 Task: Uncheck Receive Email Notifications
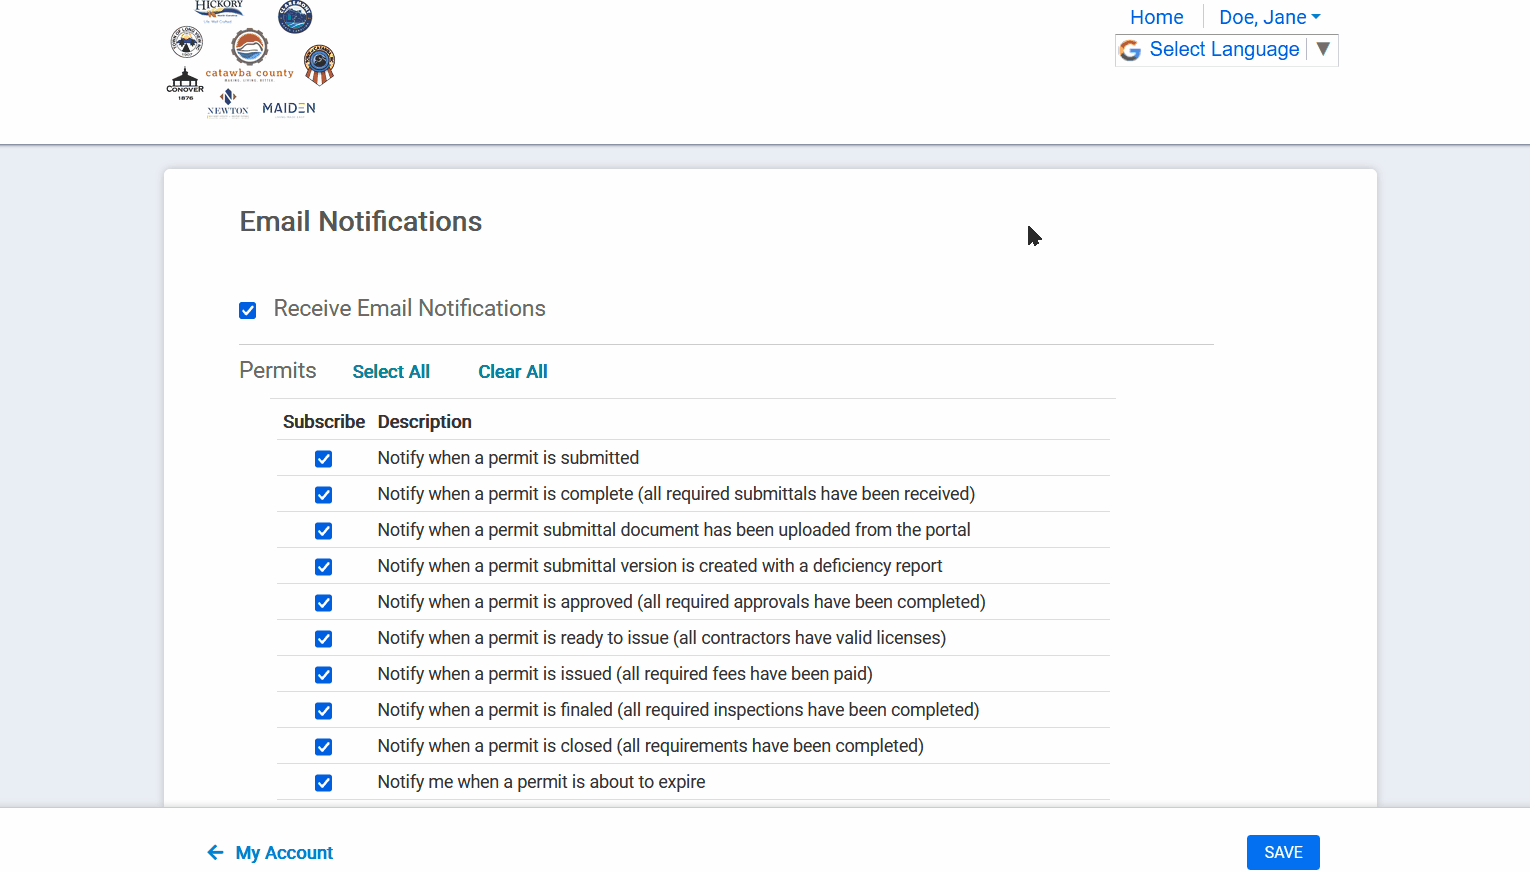pyautogui.click(x=248, y=310)
